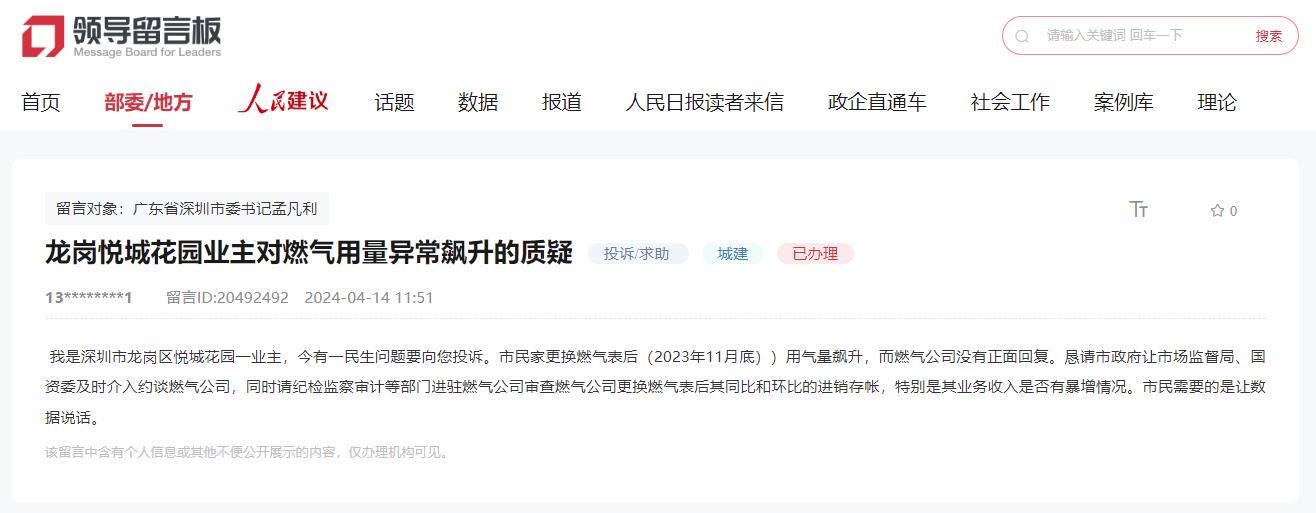Click the red 搜索 search button
The height and width of the screenshot is (513, 1316).
[1269, 36]
